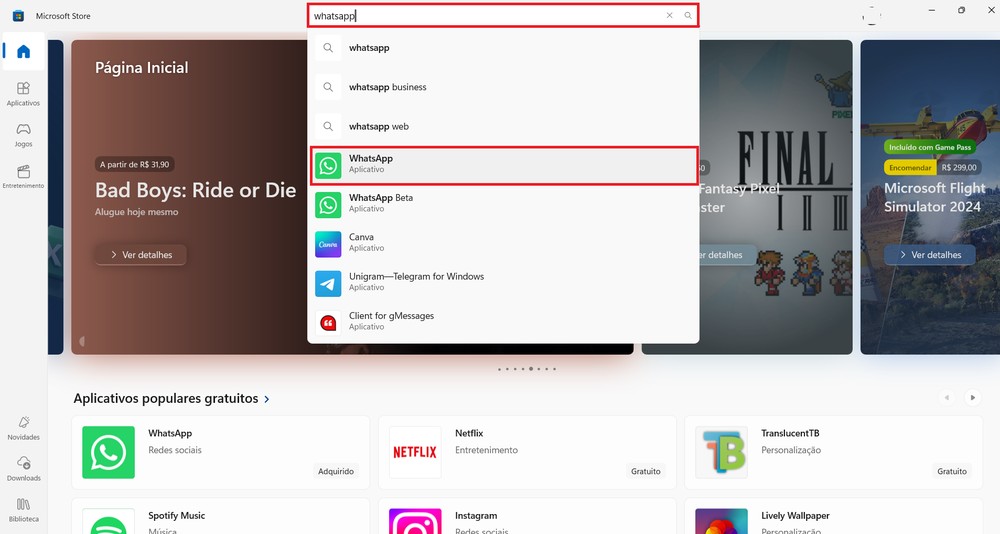
Task: Open Biblioteca in the sidebar
Action: point(24,510)
